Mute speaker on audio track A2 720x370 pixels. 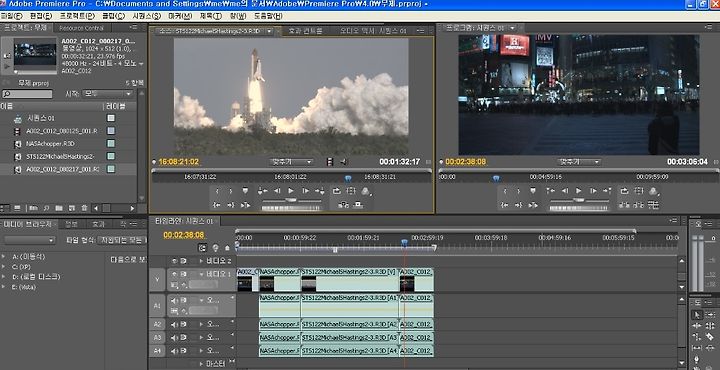pos(174,325)
